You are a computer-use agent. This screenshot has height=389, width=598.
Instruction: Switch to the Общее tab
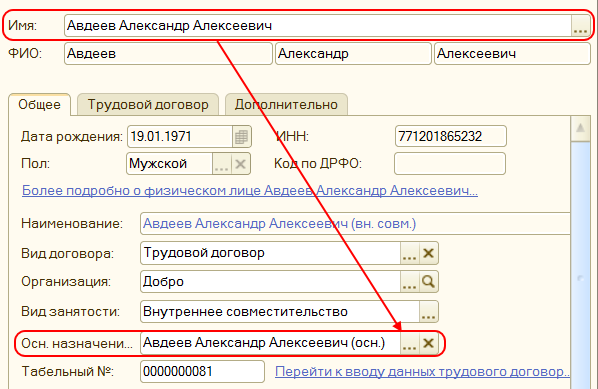(x=40, y=104)
